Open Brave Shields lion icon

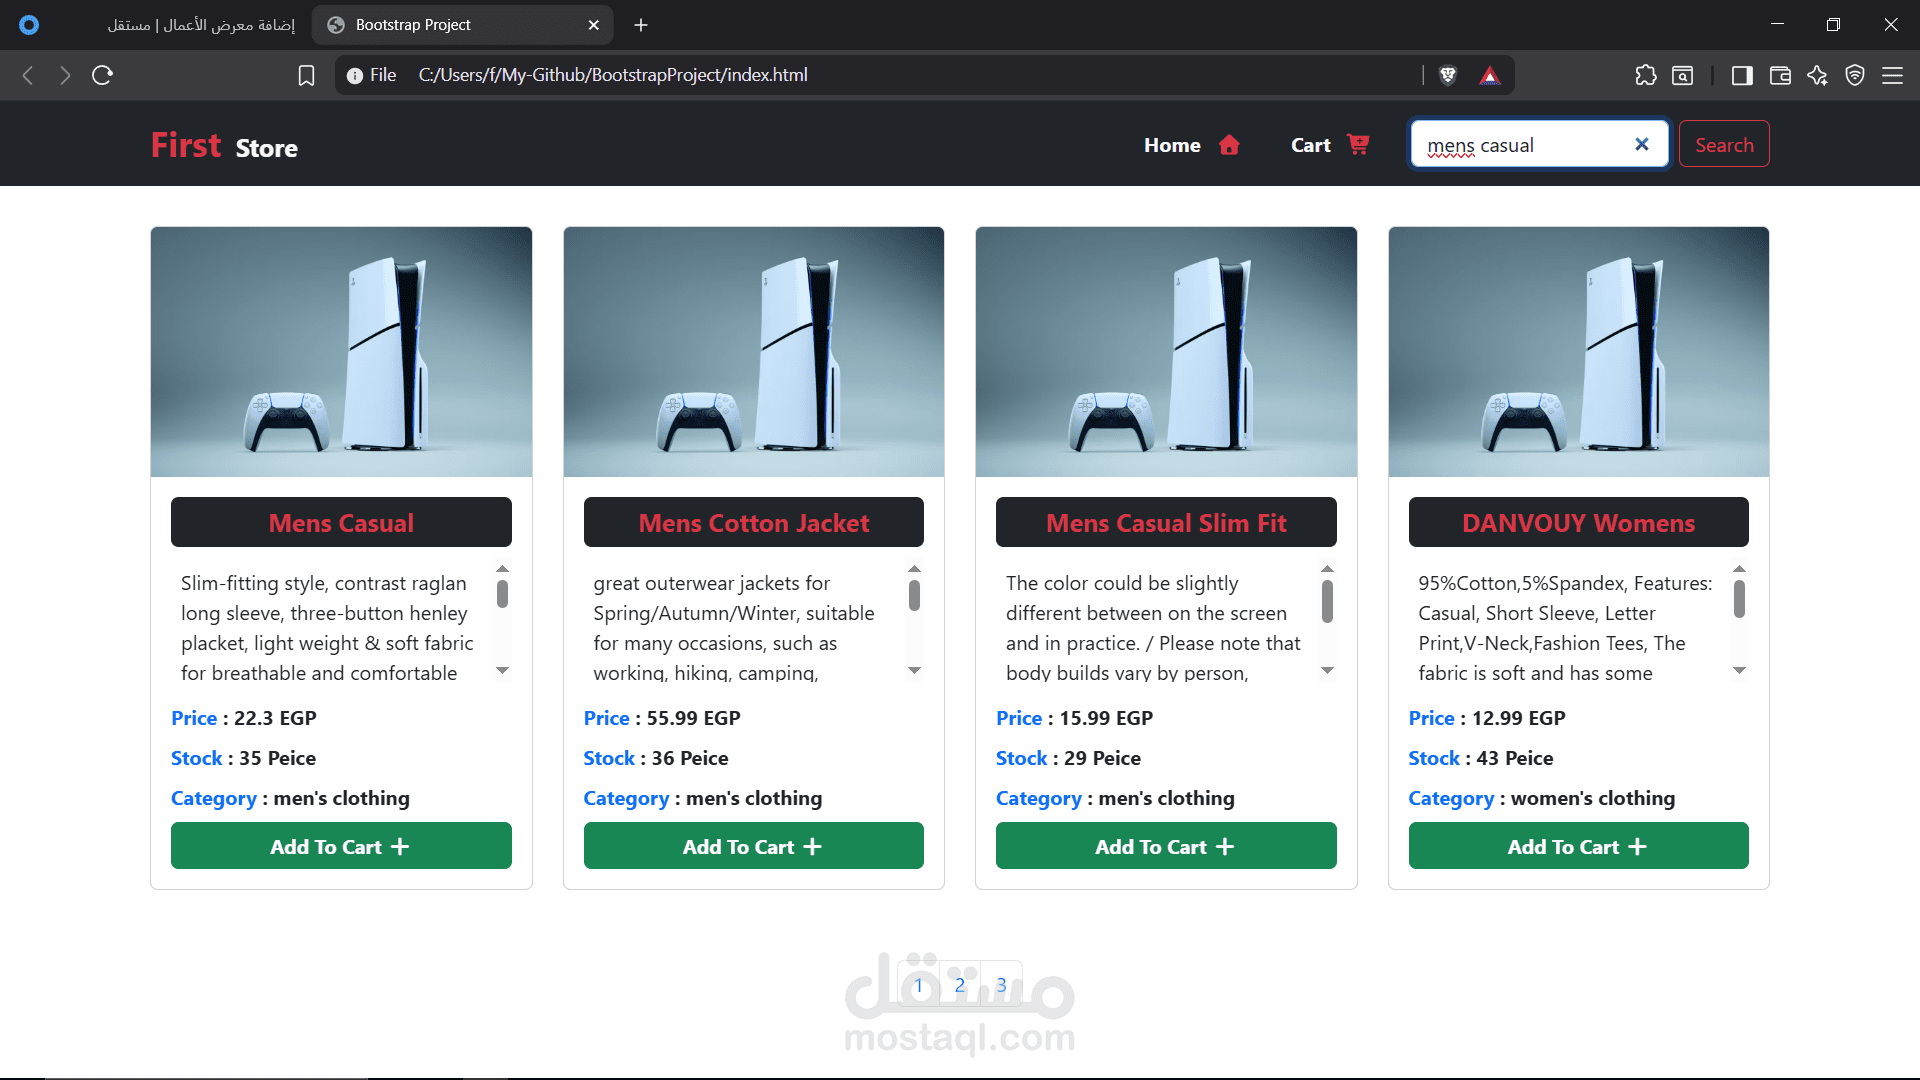tap(1447, 75)
